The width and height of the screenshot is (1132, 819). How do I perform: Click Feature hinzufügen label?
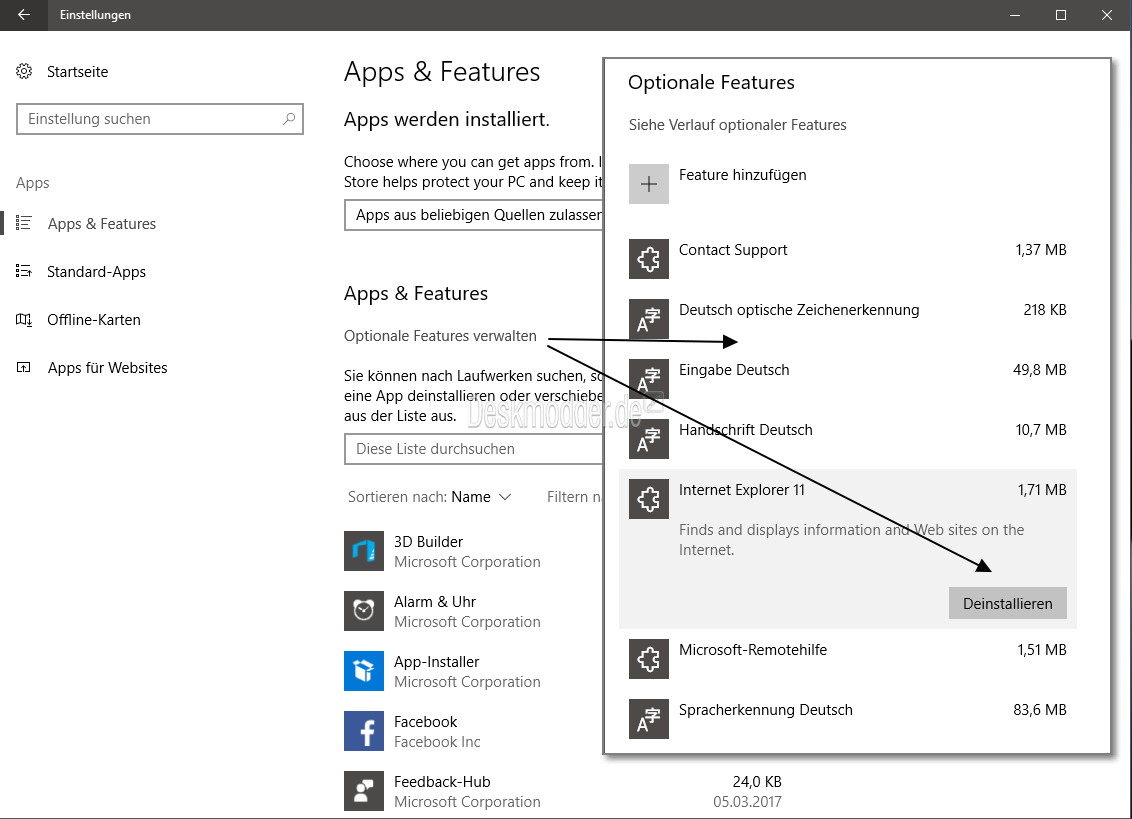tap(742, 175)
